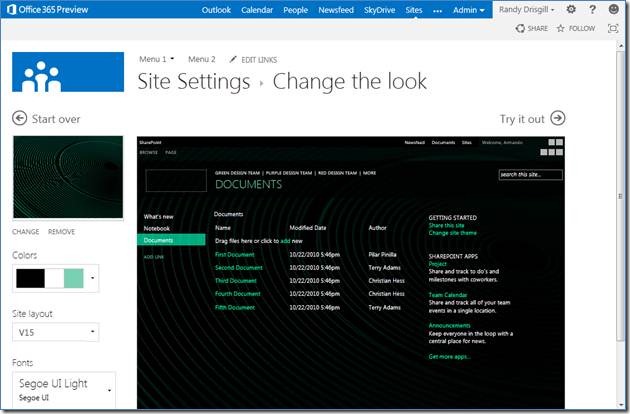Click Notebook in the preview sidebar

[157, 228]
